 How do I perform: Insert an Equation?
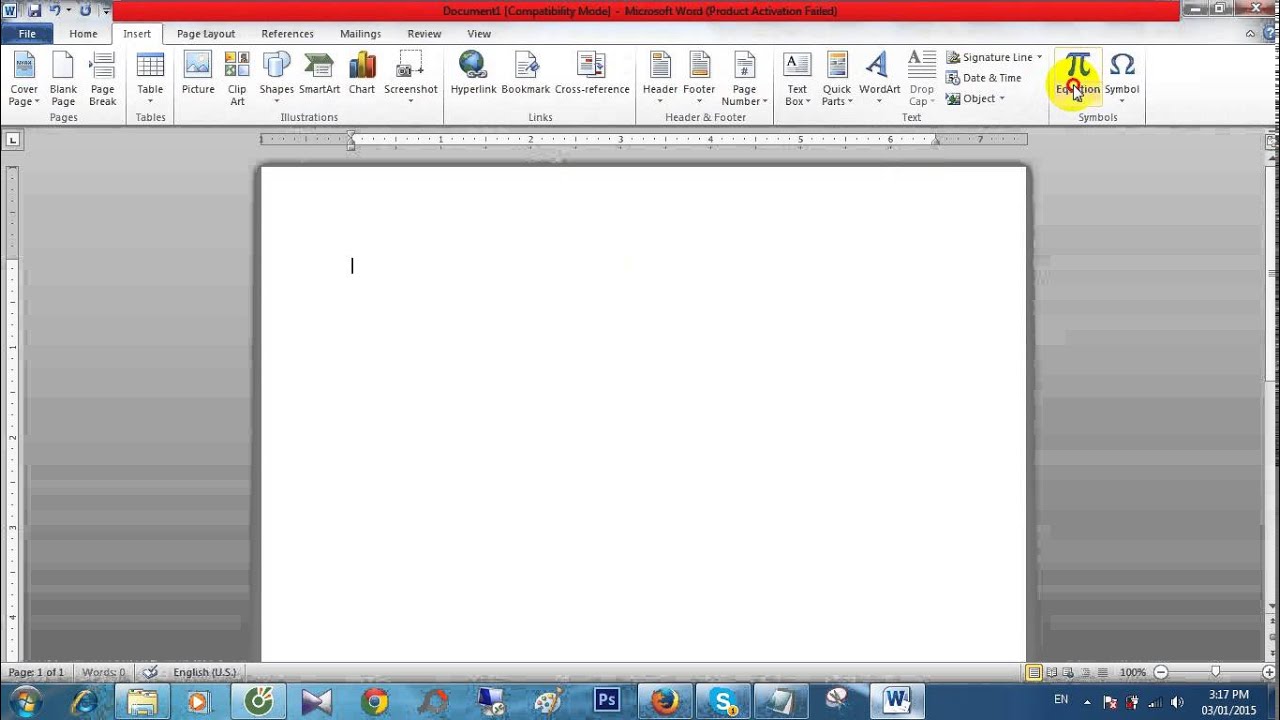1077,76
